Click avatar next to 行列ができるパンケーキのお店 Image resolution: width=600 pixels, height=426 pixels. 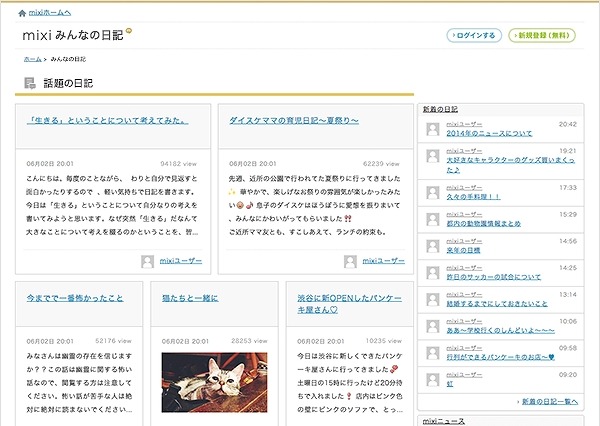click(x=433, y=353)
